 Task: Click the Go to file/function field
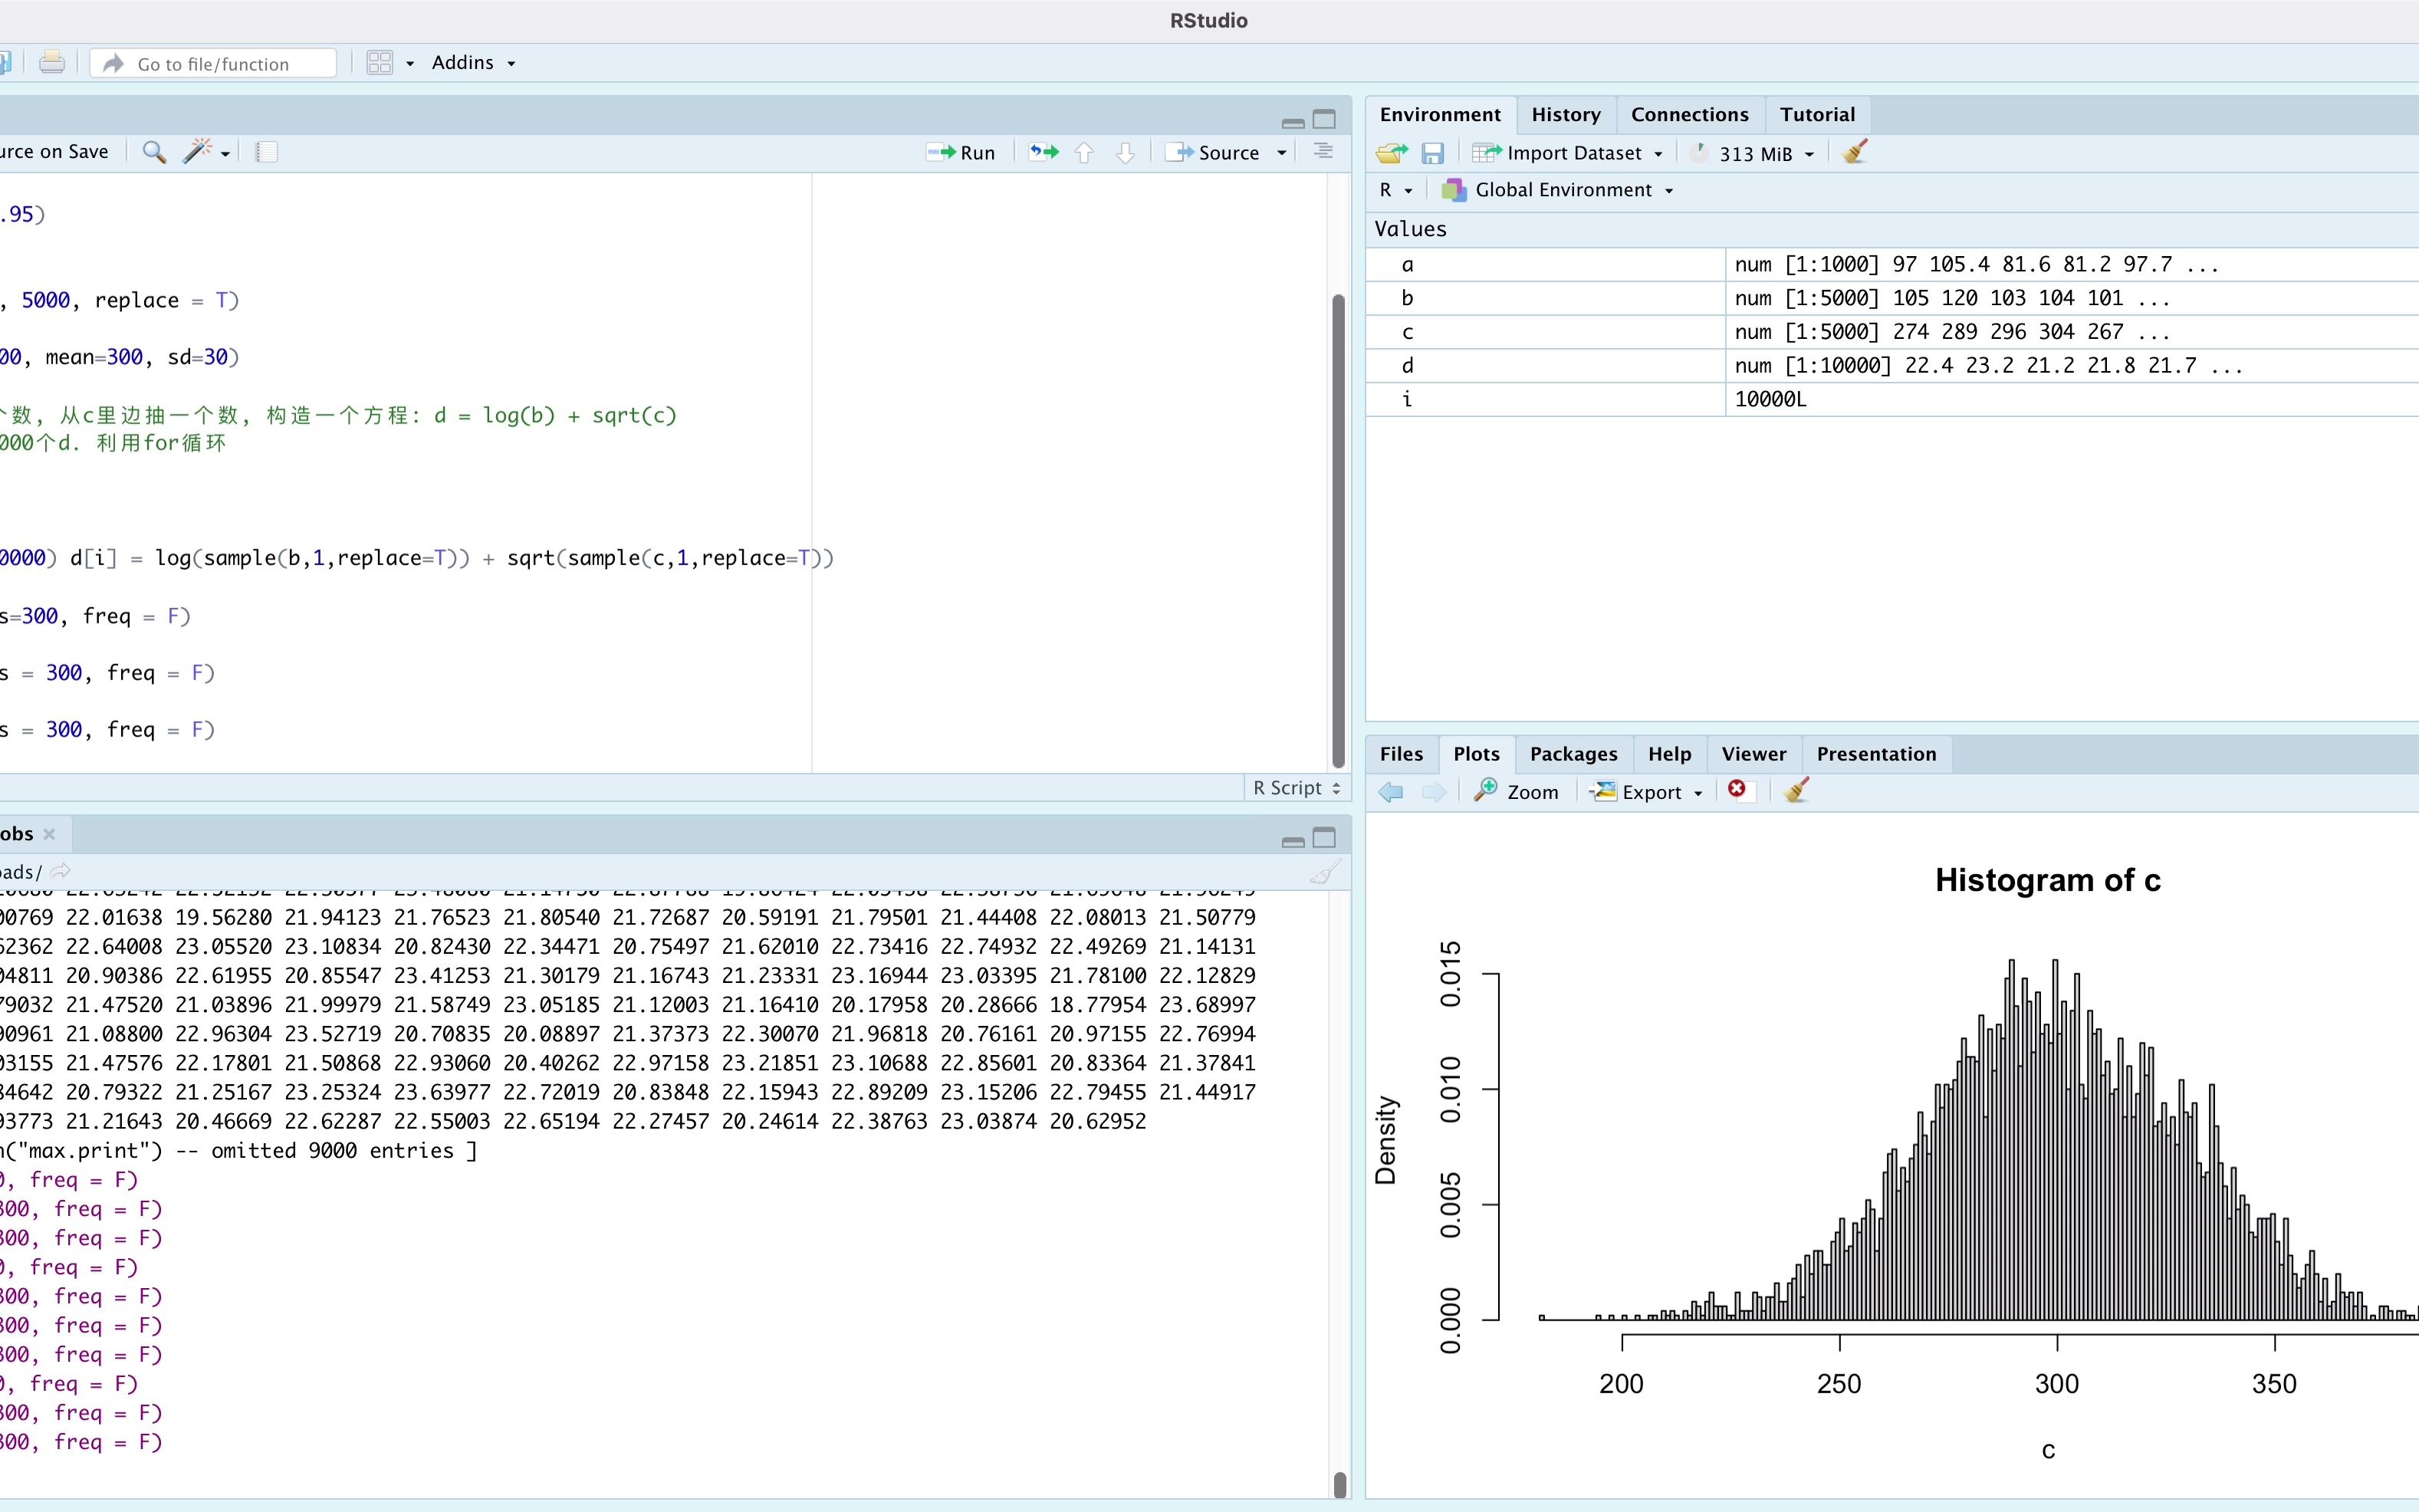tap(213, 64)
